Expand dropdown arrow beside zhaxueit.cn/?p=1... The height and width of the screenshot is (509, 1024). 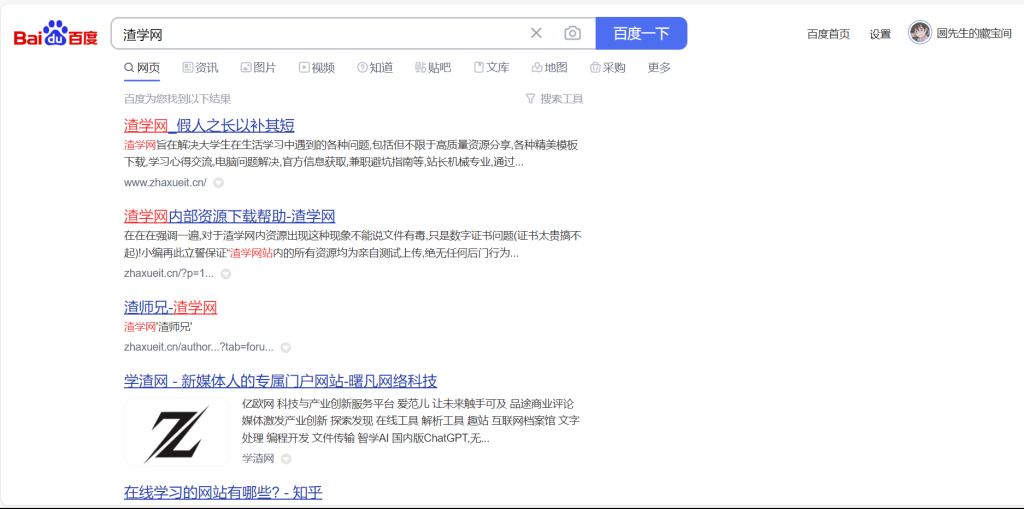coord(226,274)
